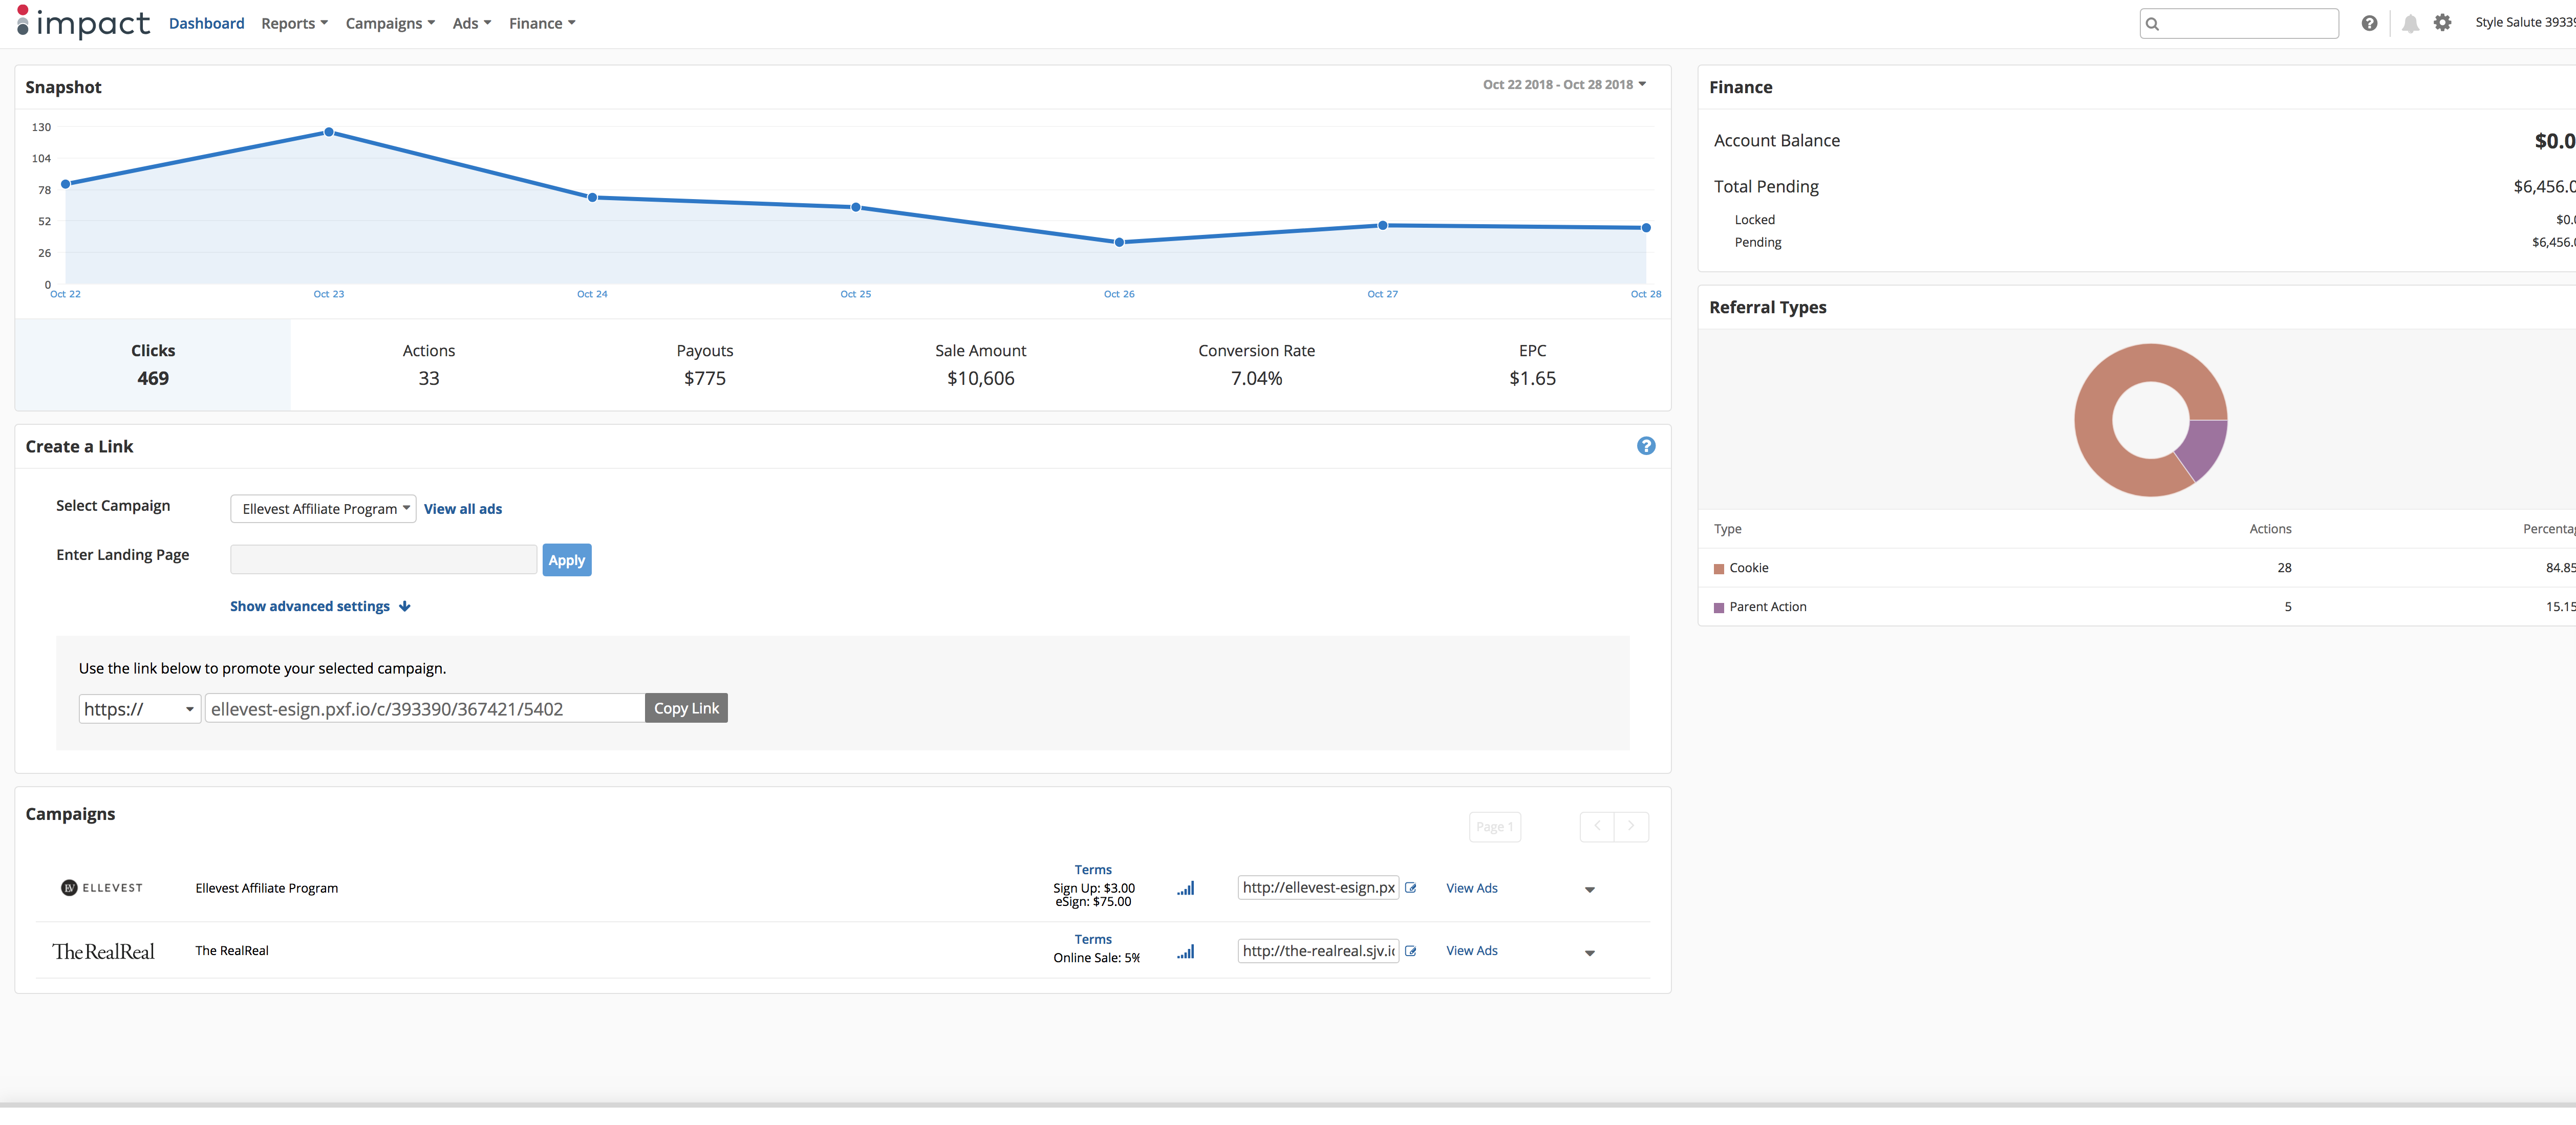This screenshot has height=1125, width=2576.
Task: Click the Ellevest Affiliate Program campaign name
Action: [x=266, y=888]
